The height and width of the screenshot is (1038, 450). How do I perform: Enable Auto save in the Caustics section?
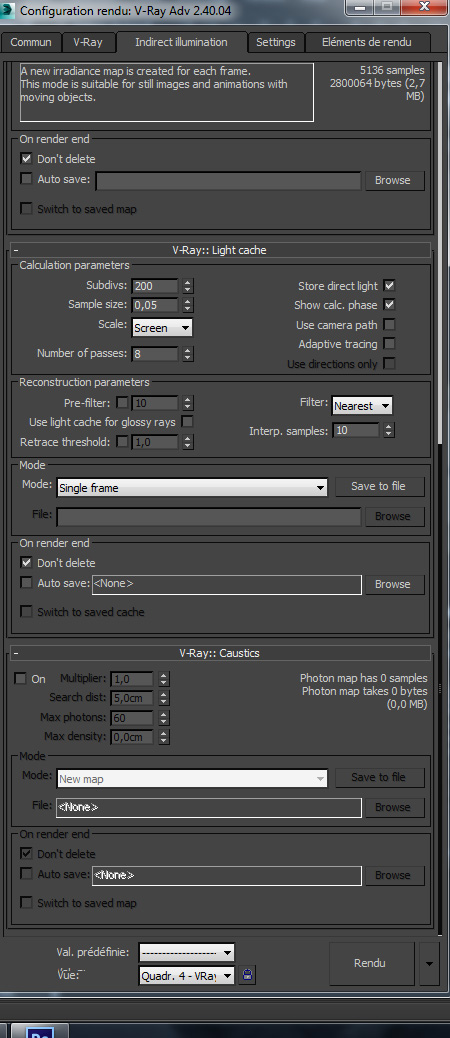(26, 874)
